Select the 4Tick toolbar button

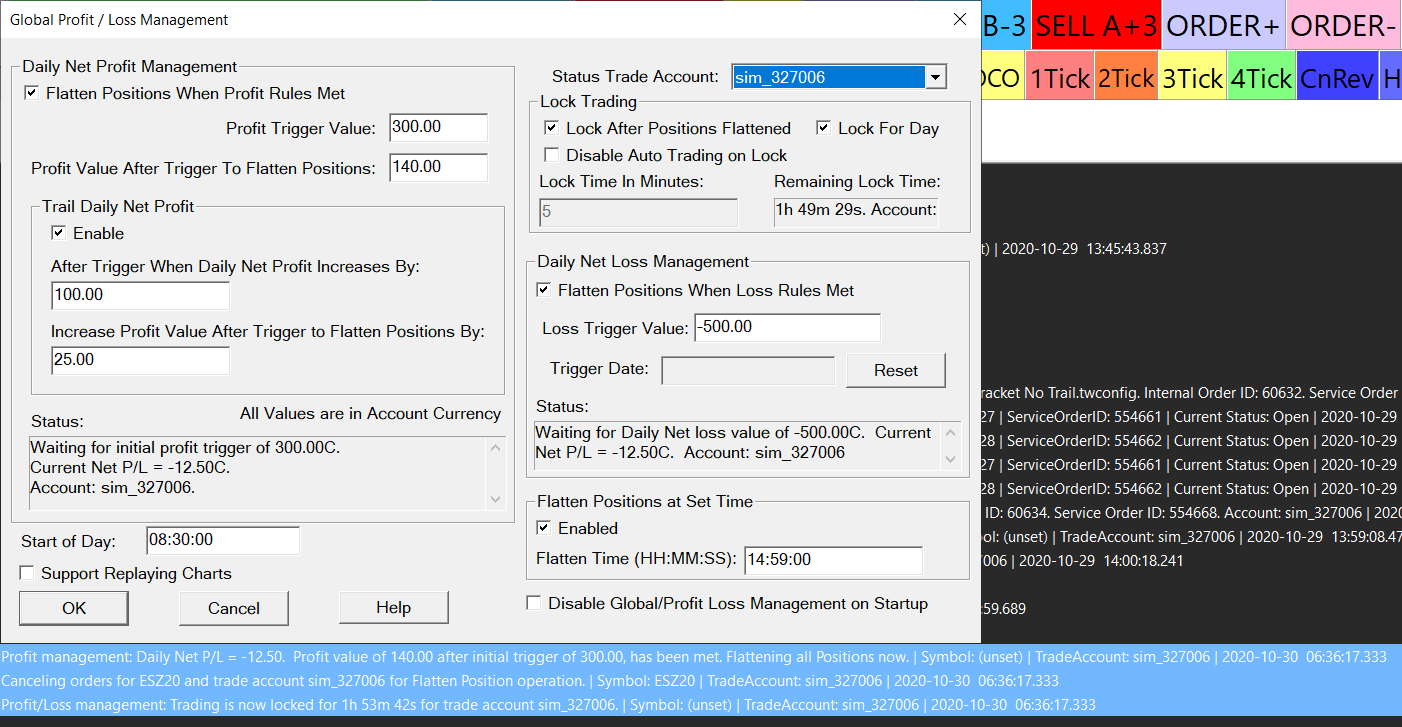[1261, 78]
